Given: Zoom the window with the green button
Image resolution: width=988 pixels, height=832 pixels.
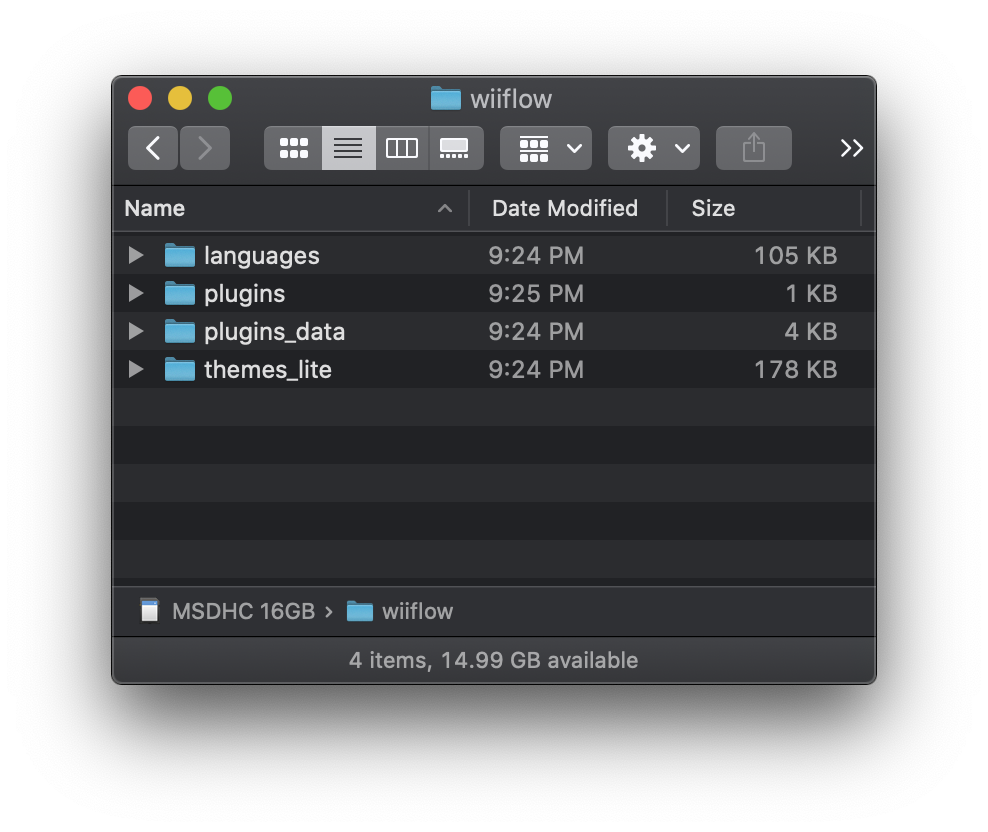Looking at the screenshot, I should (220, 98).
